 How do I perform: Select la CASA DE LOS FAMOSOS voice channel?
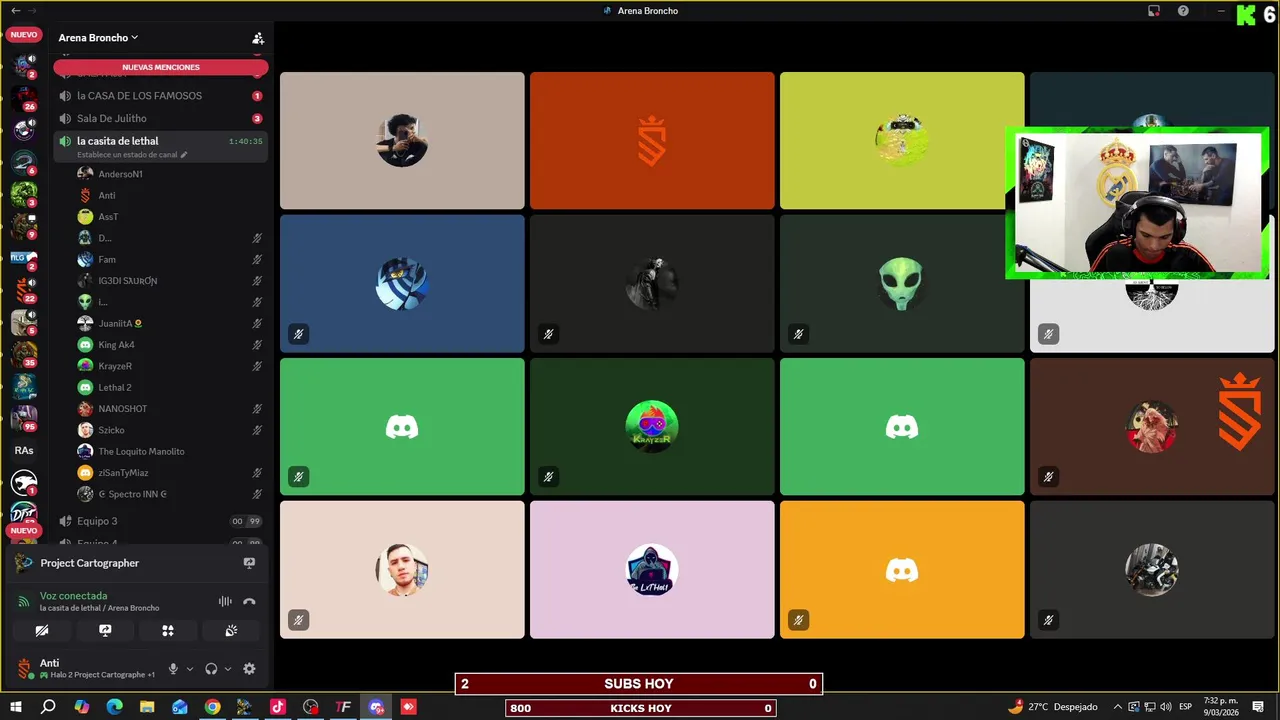(x=160, y=96)
